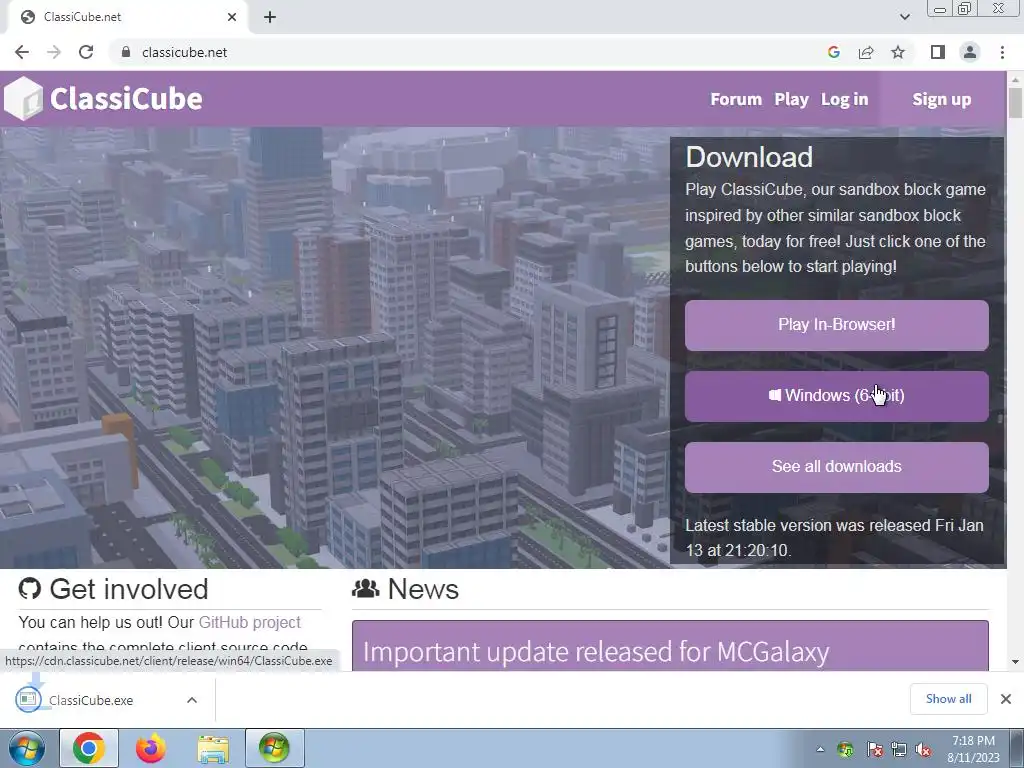Open the Windows Start button
This screenshot has width=1024, height=768.
(x=26, y=748)
